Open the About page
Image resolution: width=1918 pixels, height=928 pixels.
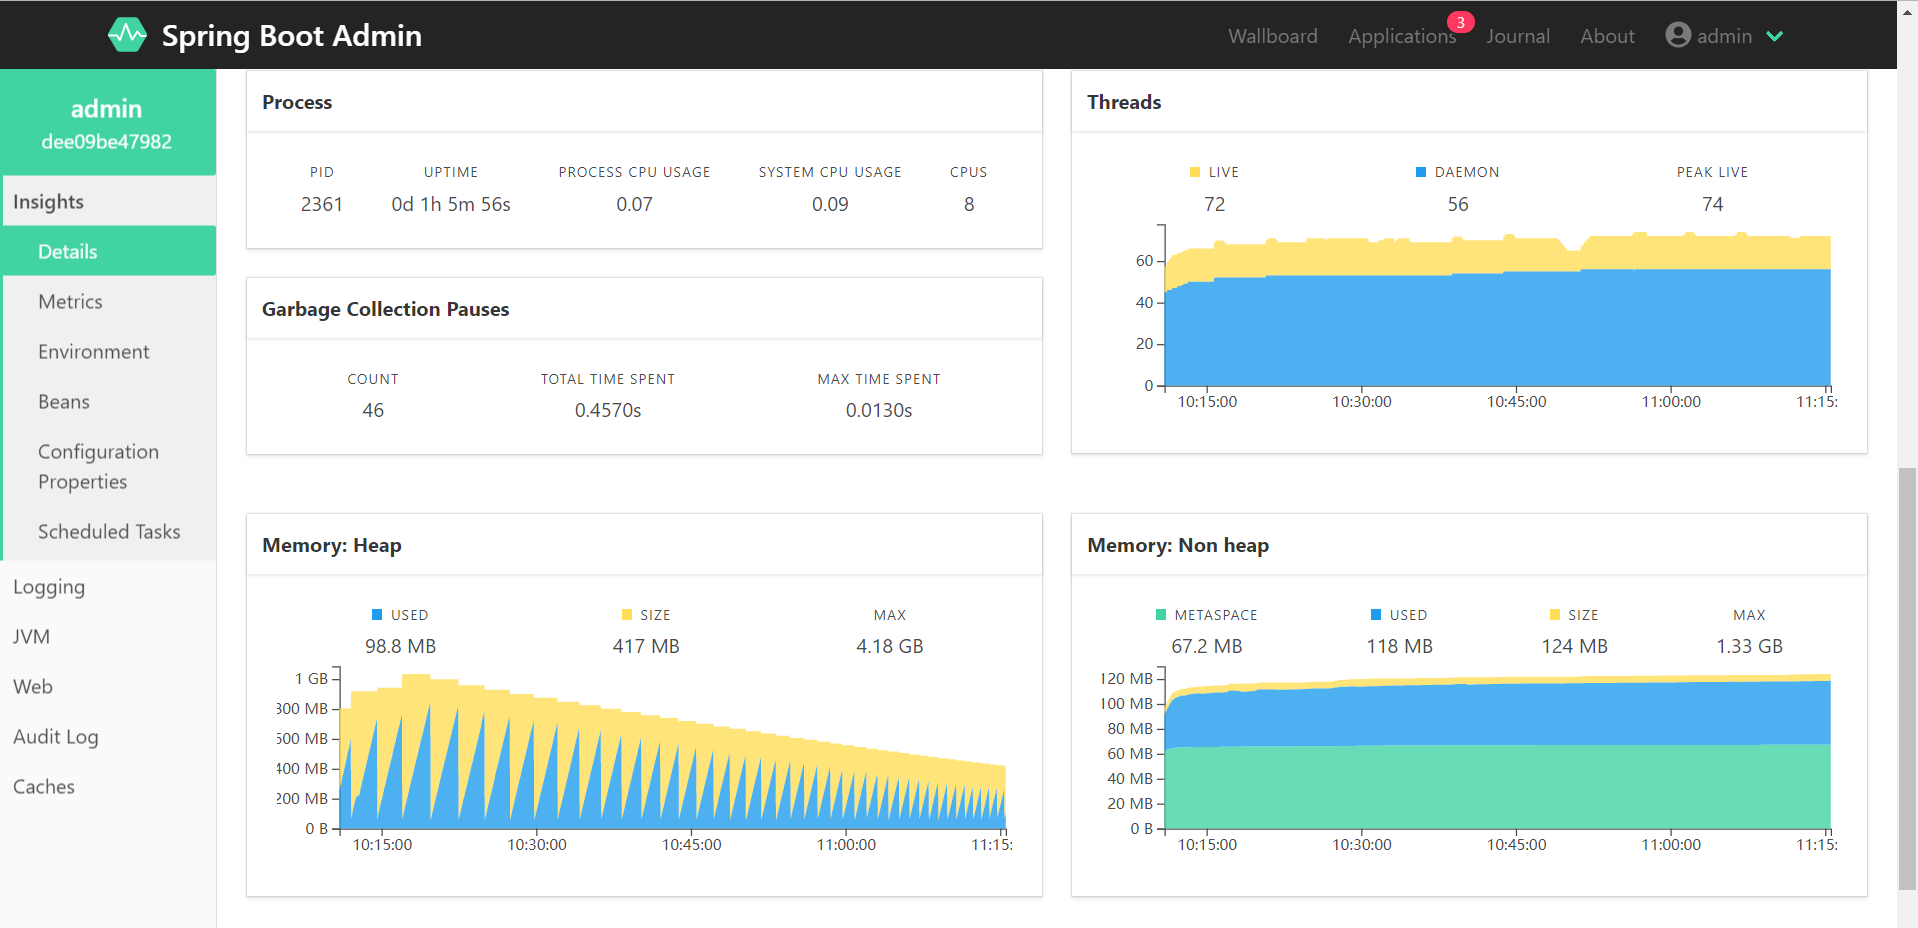coord(1606,36)
